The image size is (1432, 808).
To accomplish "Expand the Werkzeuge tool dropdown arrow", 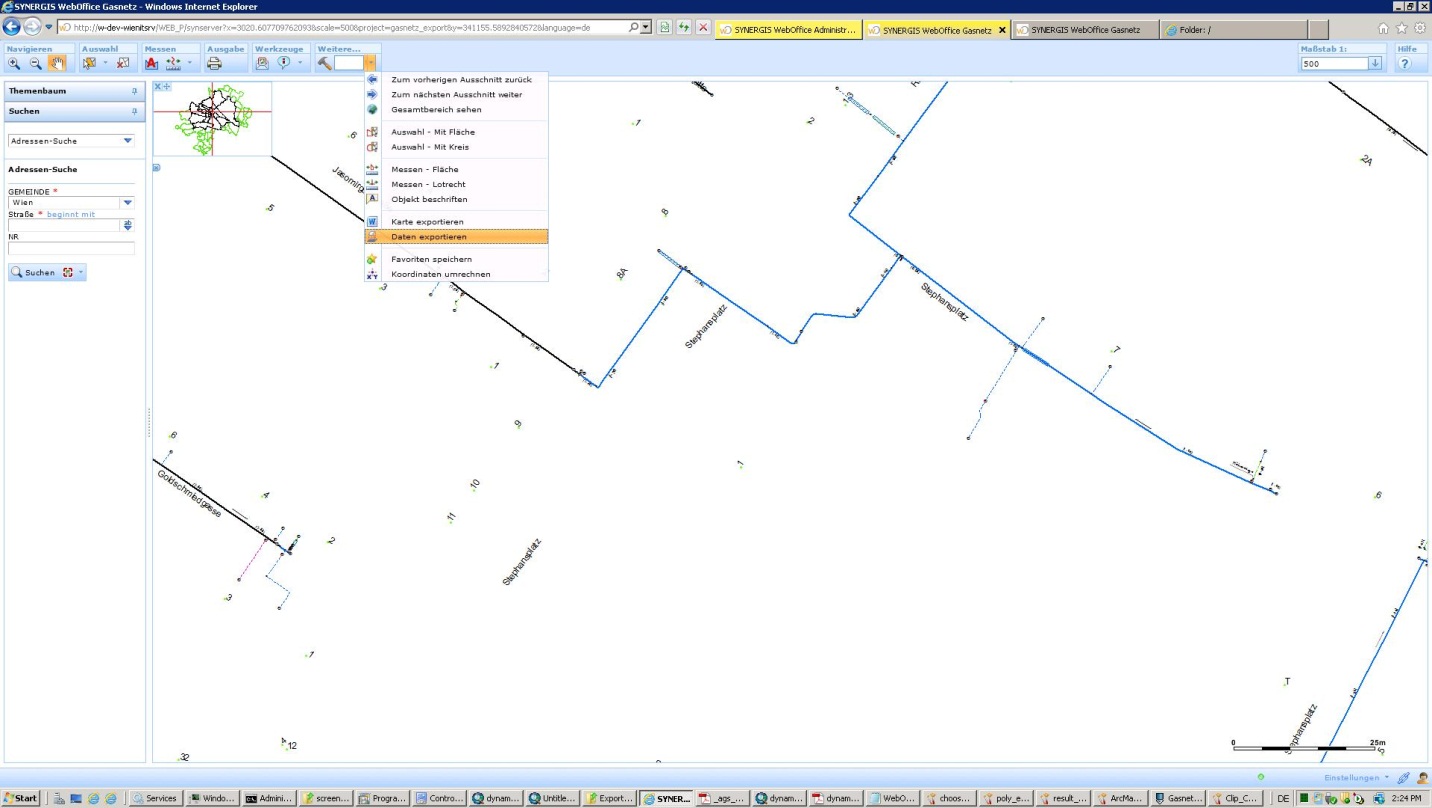I will 299,63.
